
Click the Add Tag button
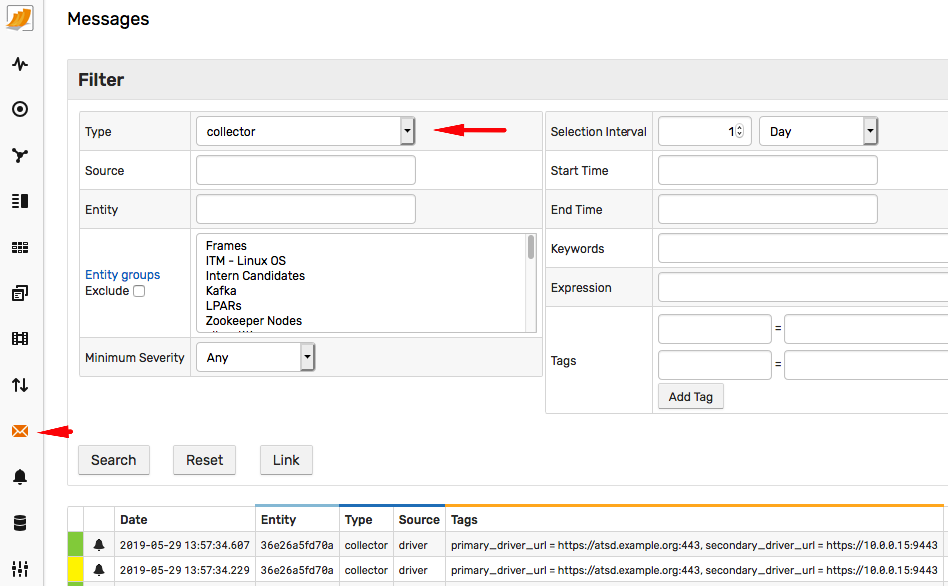click(x=690, y=397)
